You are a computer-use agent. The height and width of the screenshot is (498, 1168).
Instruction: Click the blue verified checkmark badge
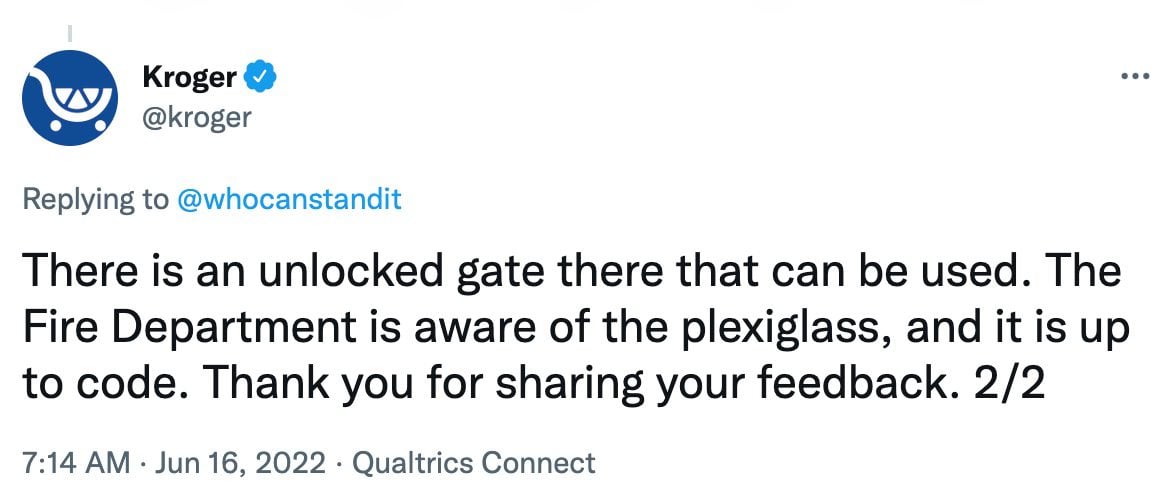tap(260, 76)
